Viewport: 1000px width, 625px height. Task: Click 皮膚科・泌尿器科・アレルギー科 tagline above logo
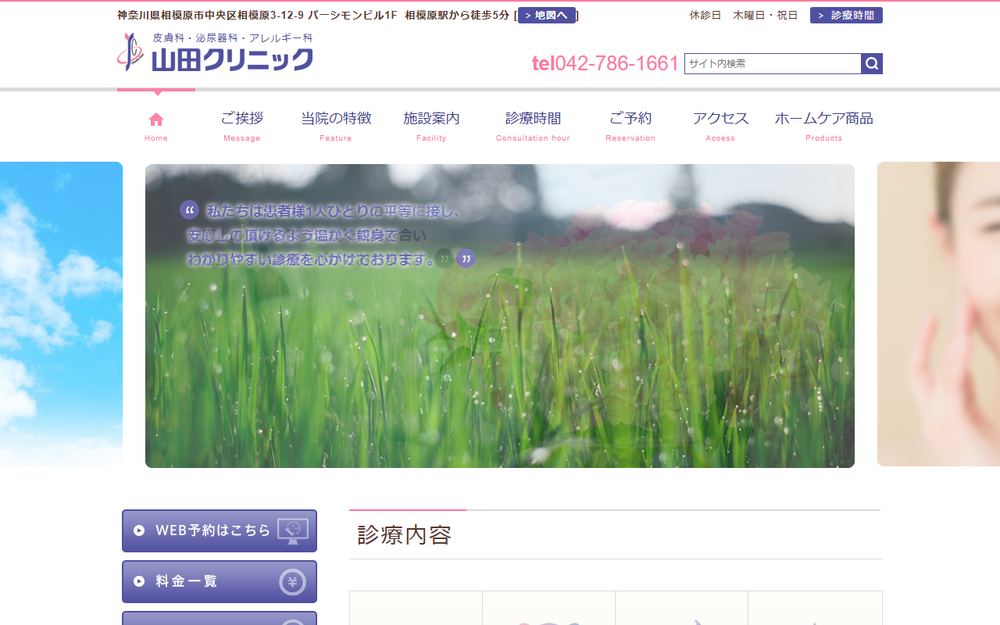coord(232,38)
